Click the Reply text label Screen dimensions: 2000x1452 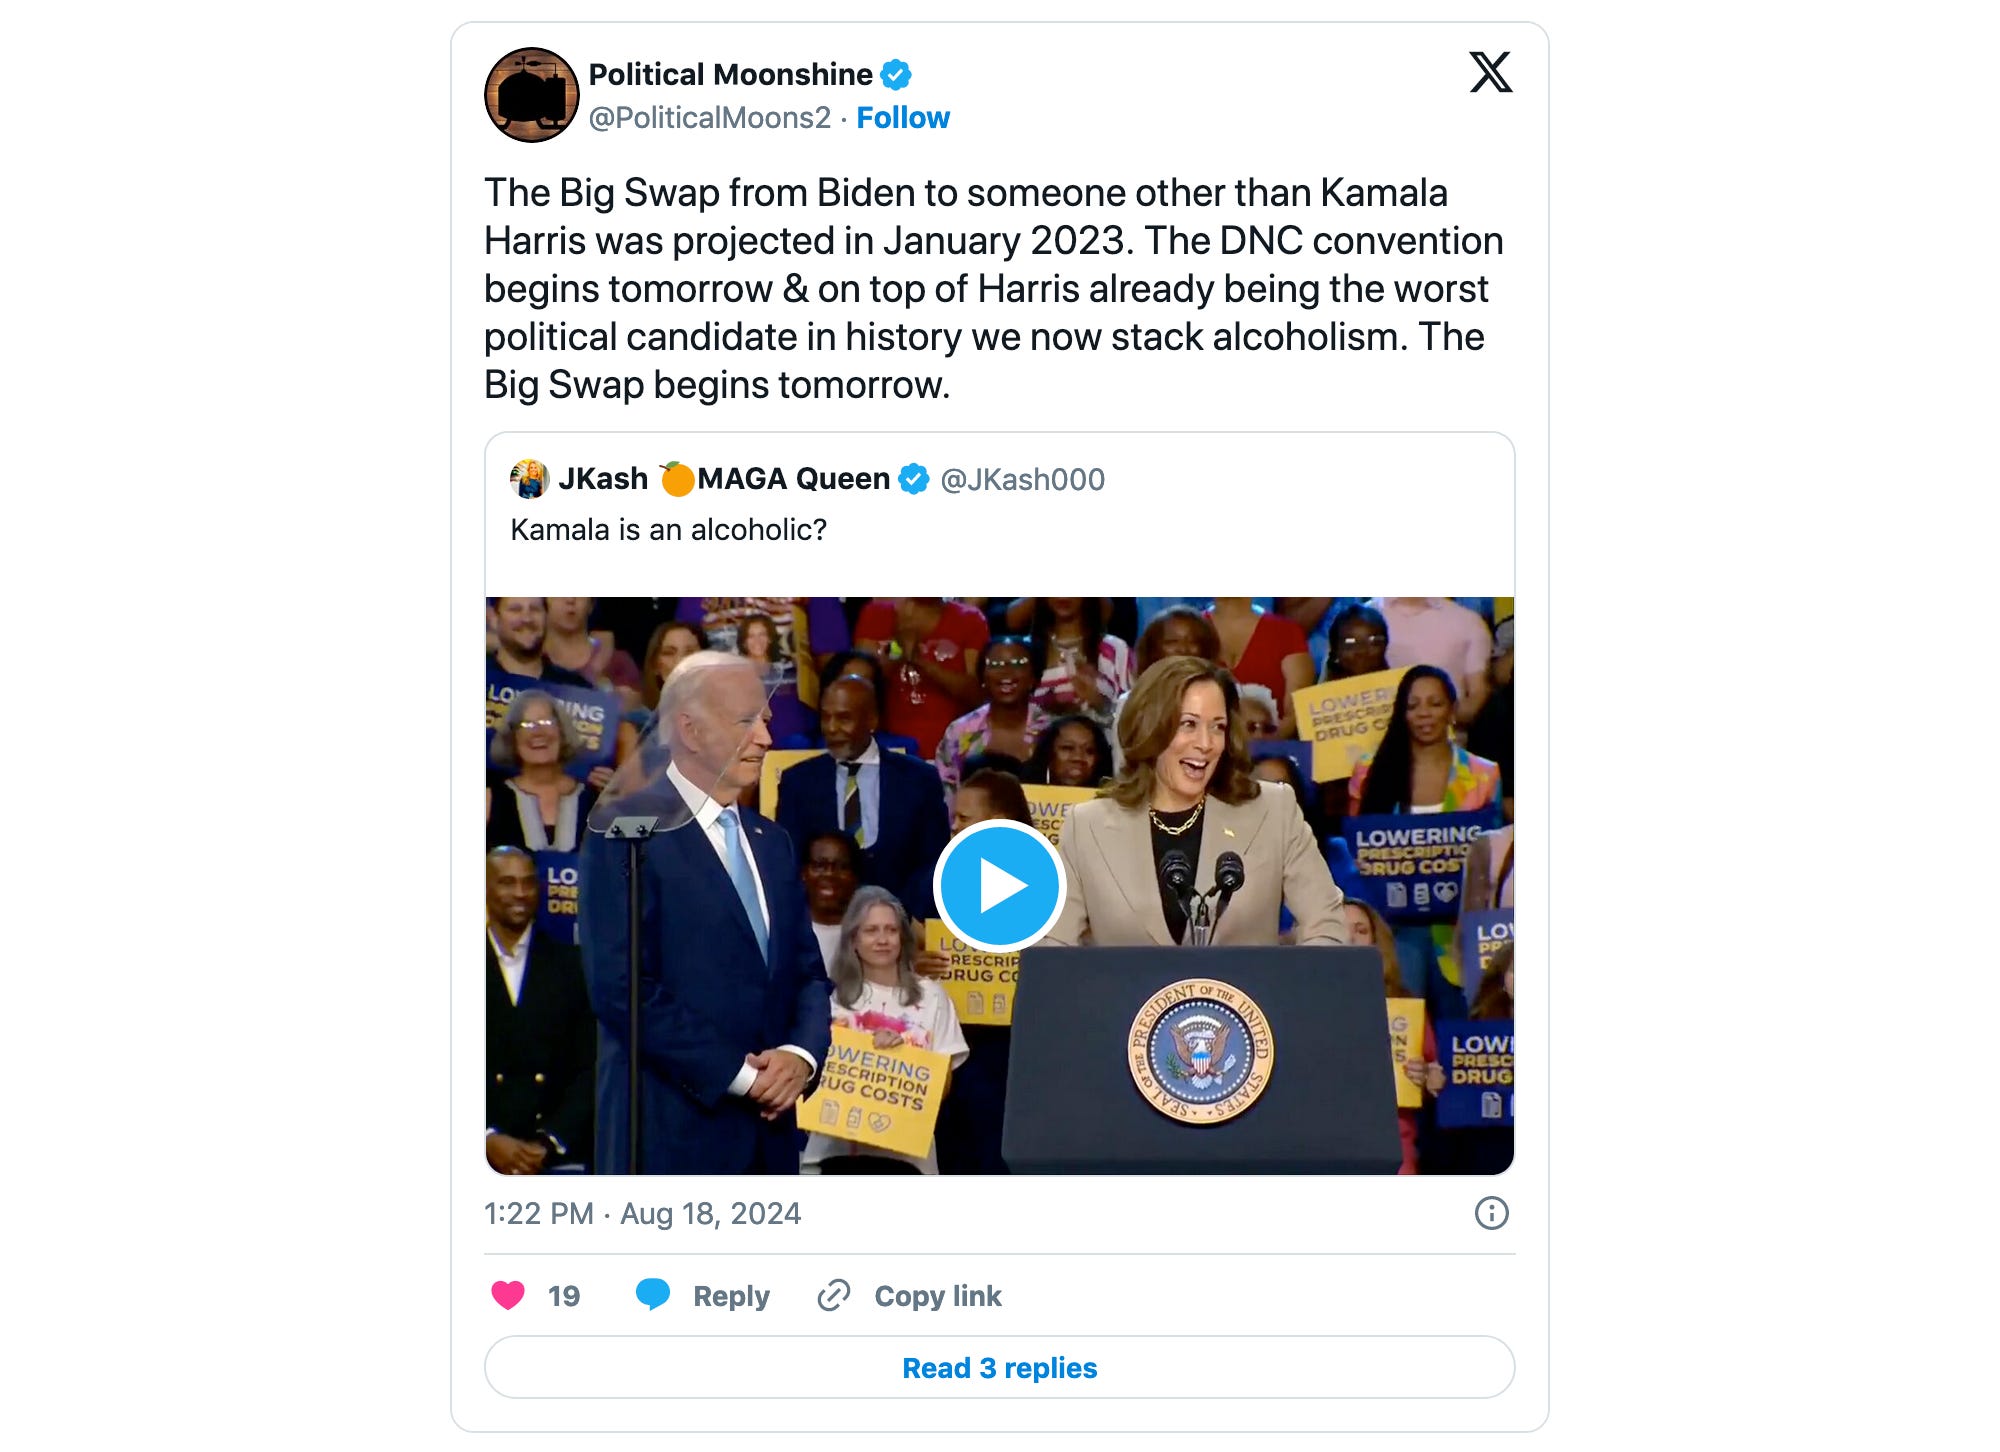click(x=731, y=1296)
